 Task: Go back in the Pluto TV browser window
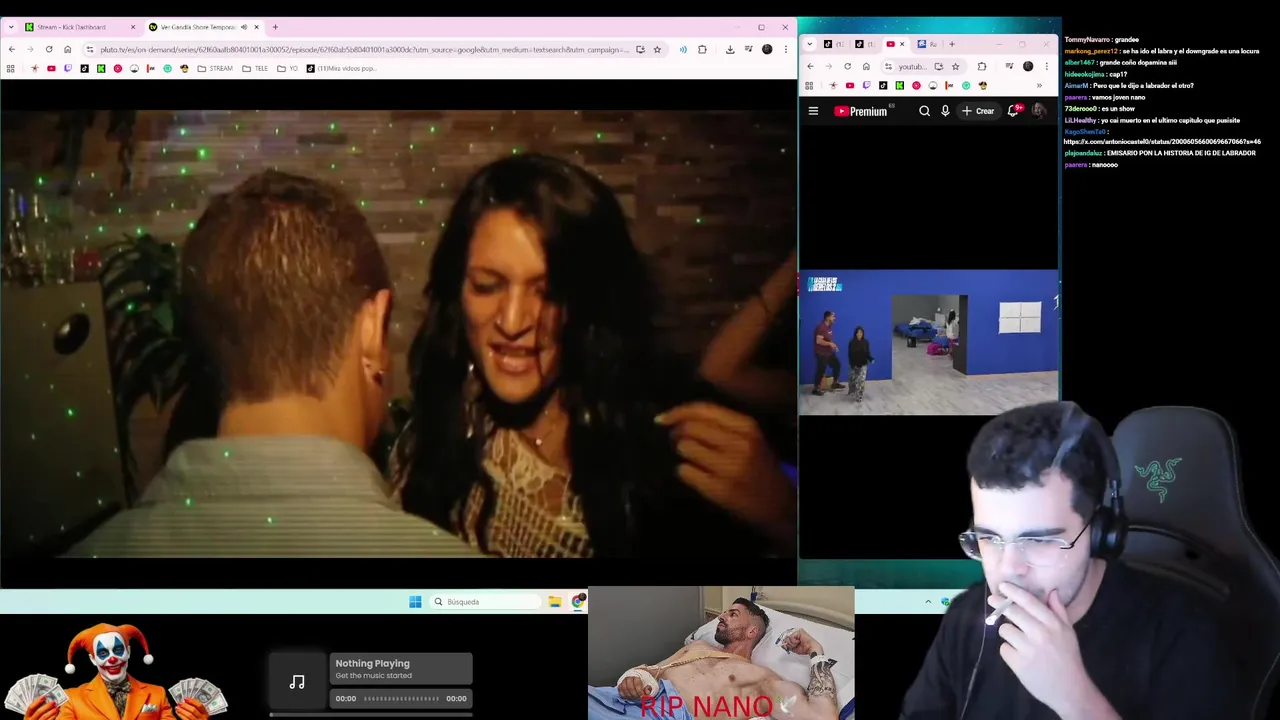[12, 49]
